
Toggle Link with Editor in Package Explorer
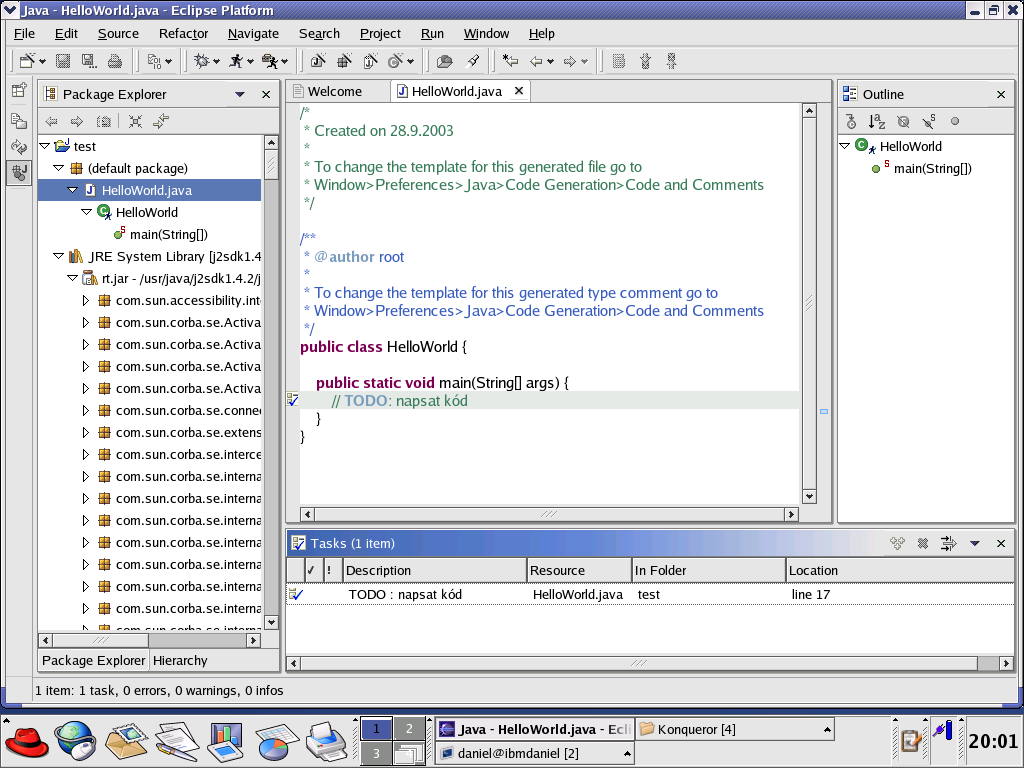point(161,121)
